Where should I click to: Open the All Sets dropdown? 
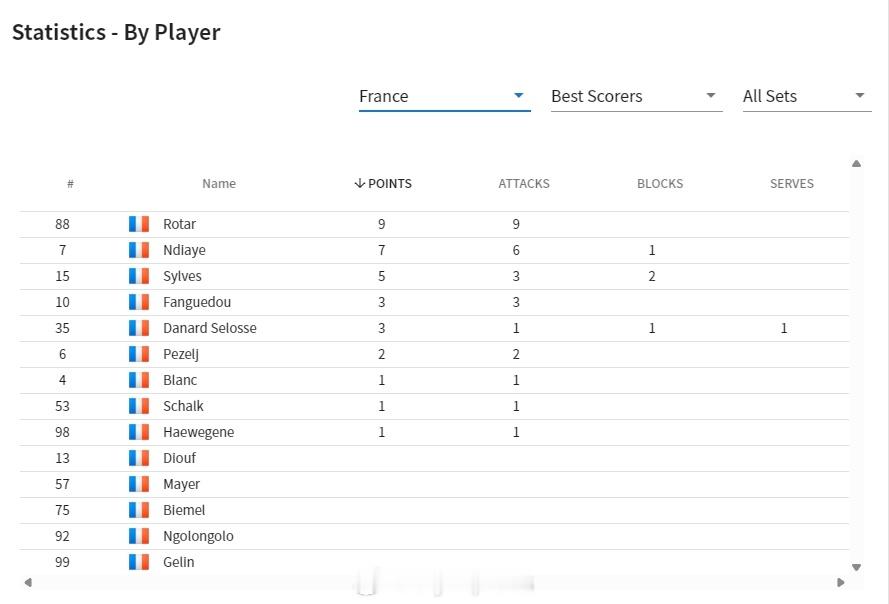[807, 96]
